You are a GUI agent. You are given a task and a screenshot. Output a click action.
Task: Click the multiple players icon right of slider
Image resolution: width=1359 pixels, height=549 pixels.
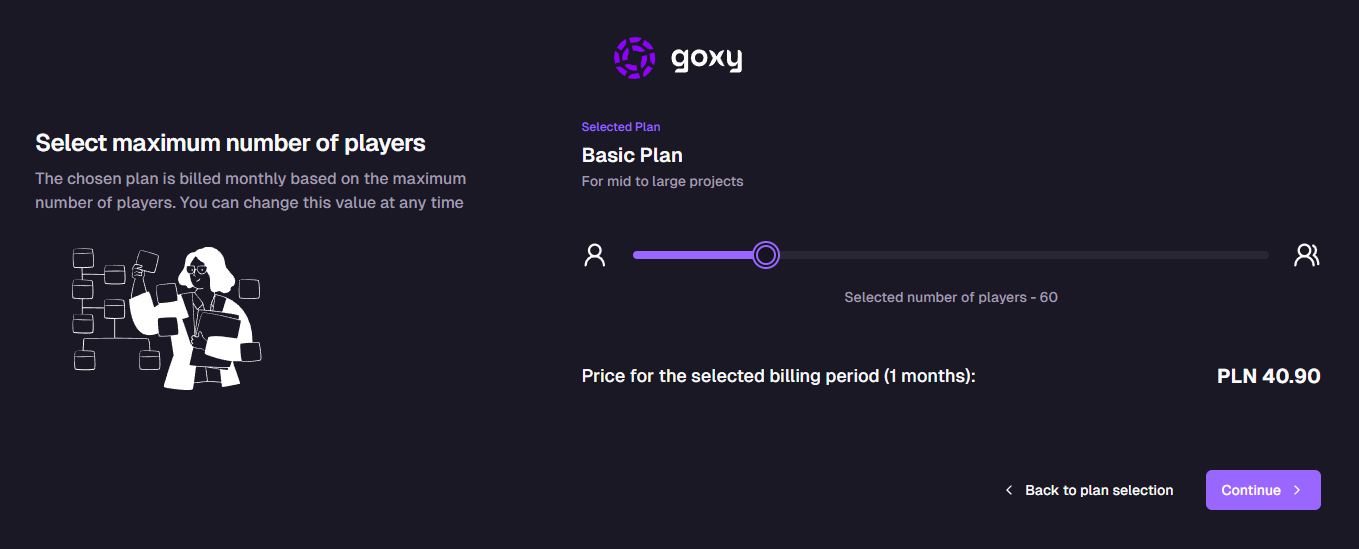(1306, 255)
